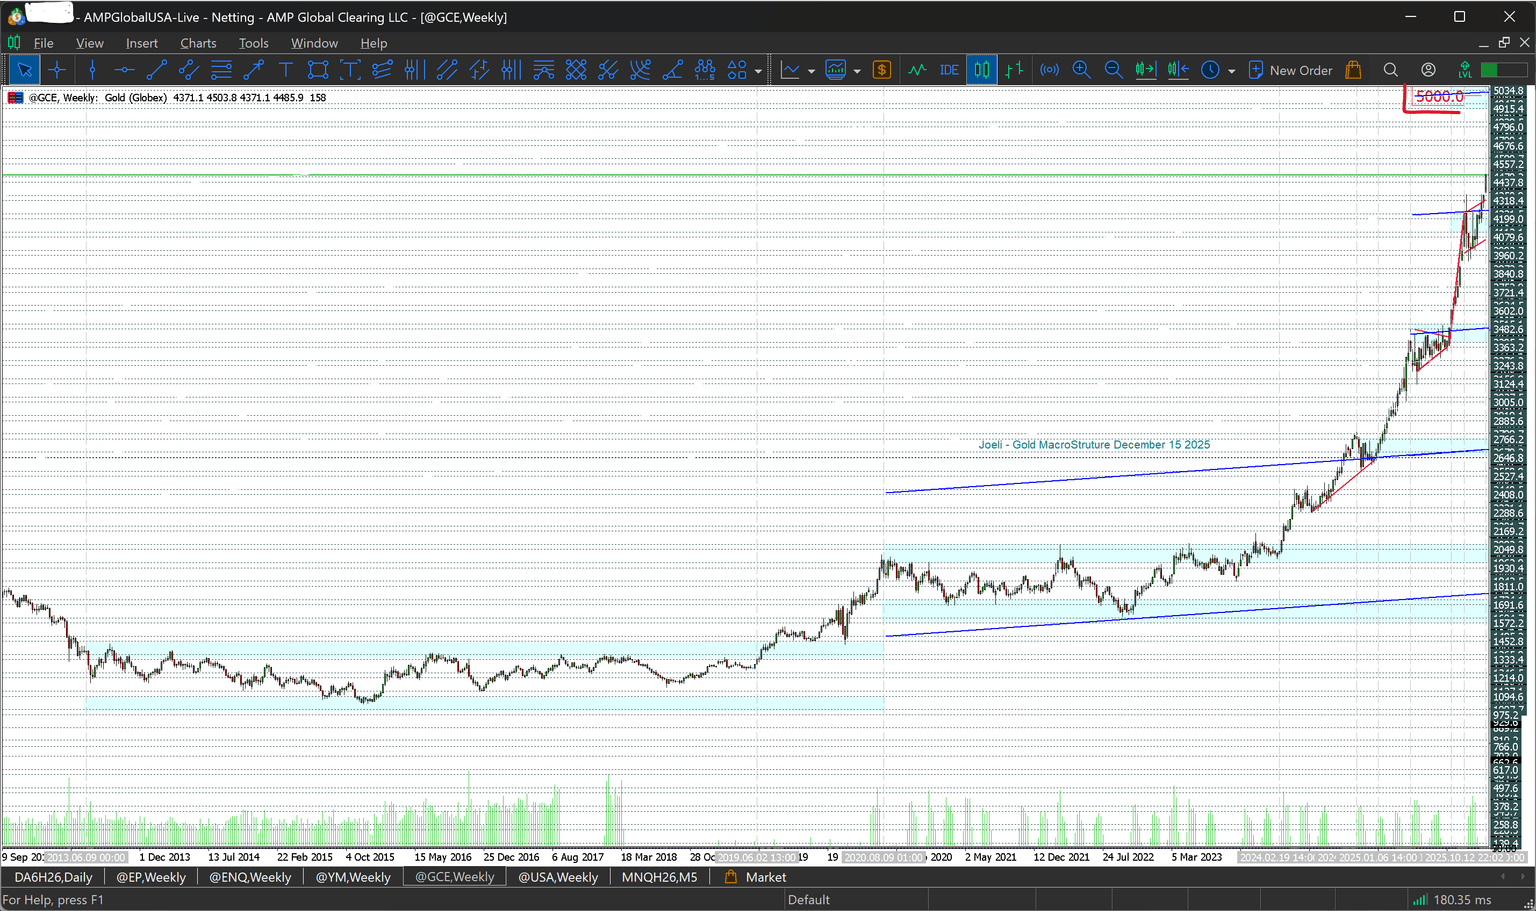
Task: Open the File menu
Action: tap(44, 43)
